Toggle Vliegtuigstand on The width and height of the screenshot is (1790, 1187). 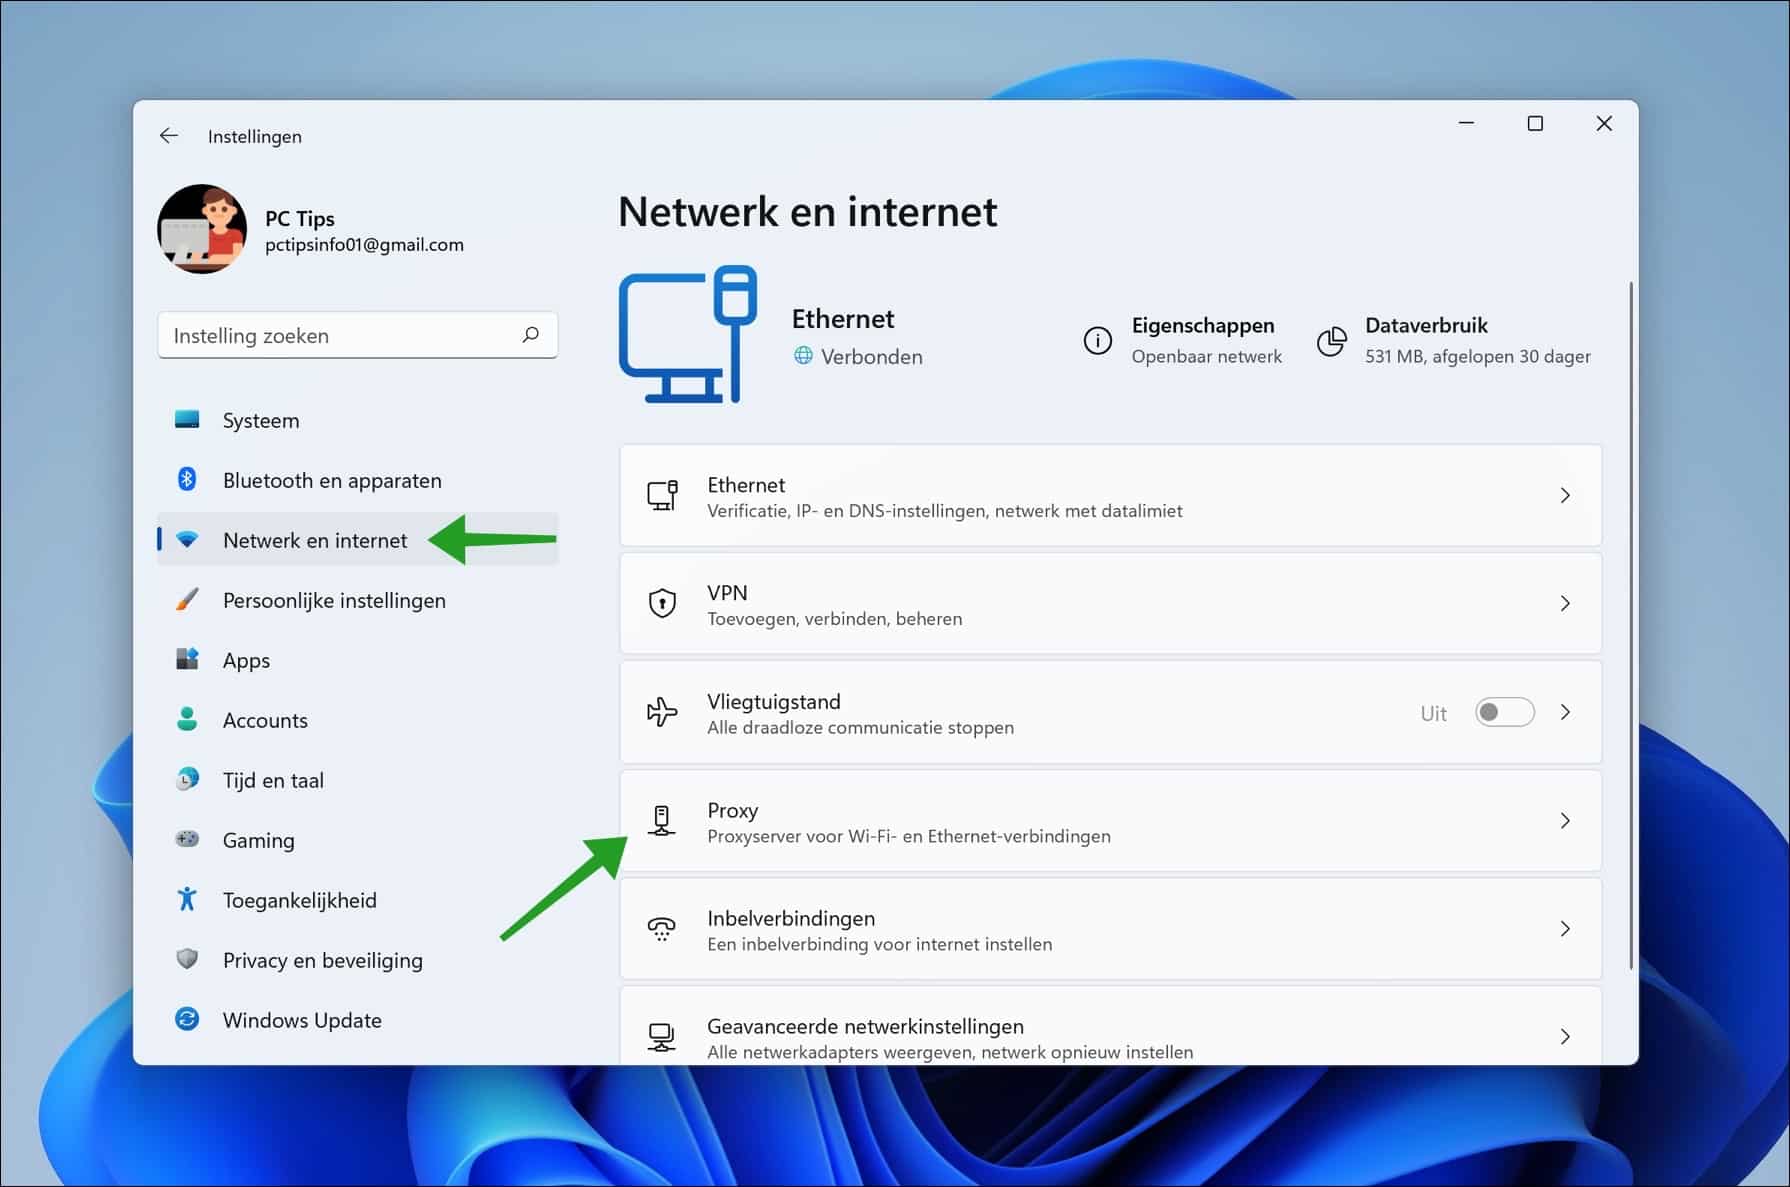point(1503,712)
